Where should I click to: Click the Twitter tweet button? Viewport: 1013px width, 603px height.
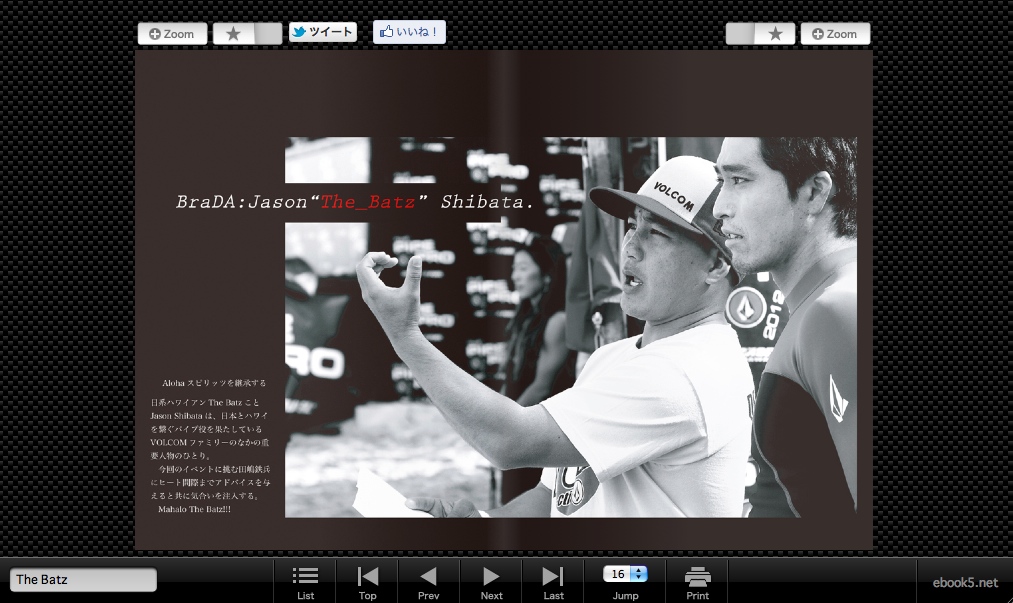tap(322, 32)
